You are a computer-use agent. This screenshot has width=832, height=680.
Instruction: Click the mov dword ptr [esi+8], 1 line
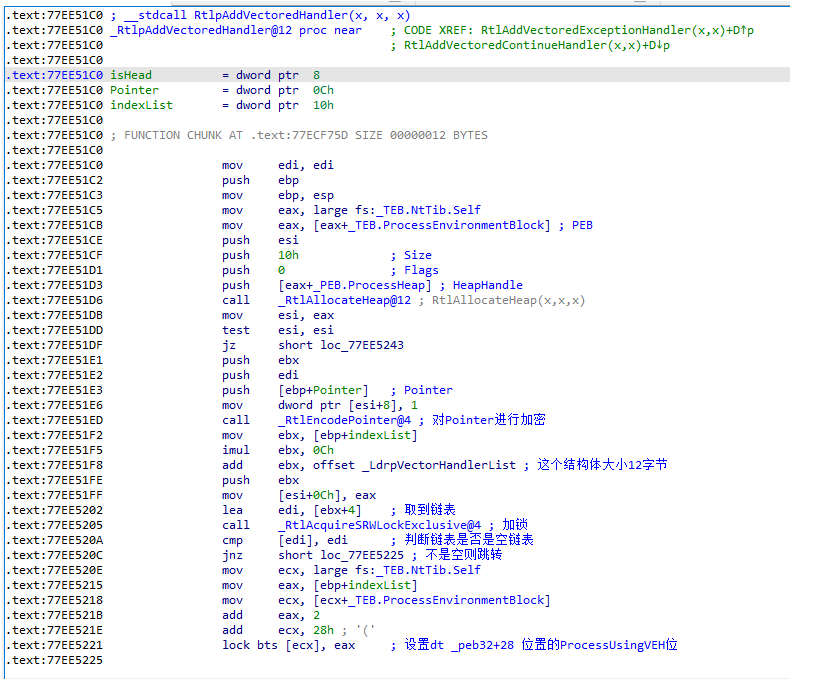(320, 405)
